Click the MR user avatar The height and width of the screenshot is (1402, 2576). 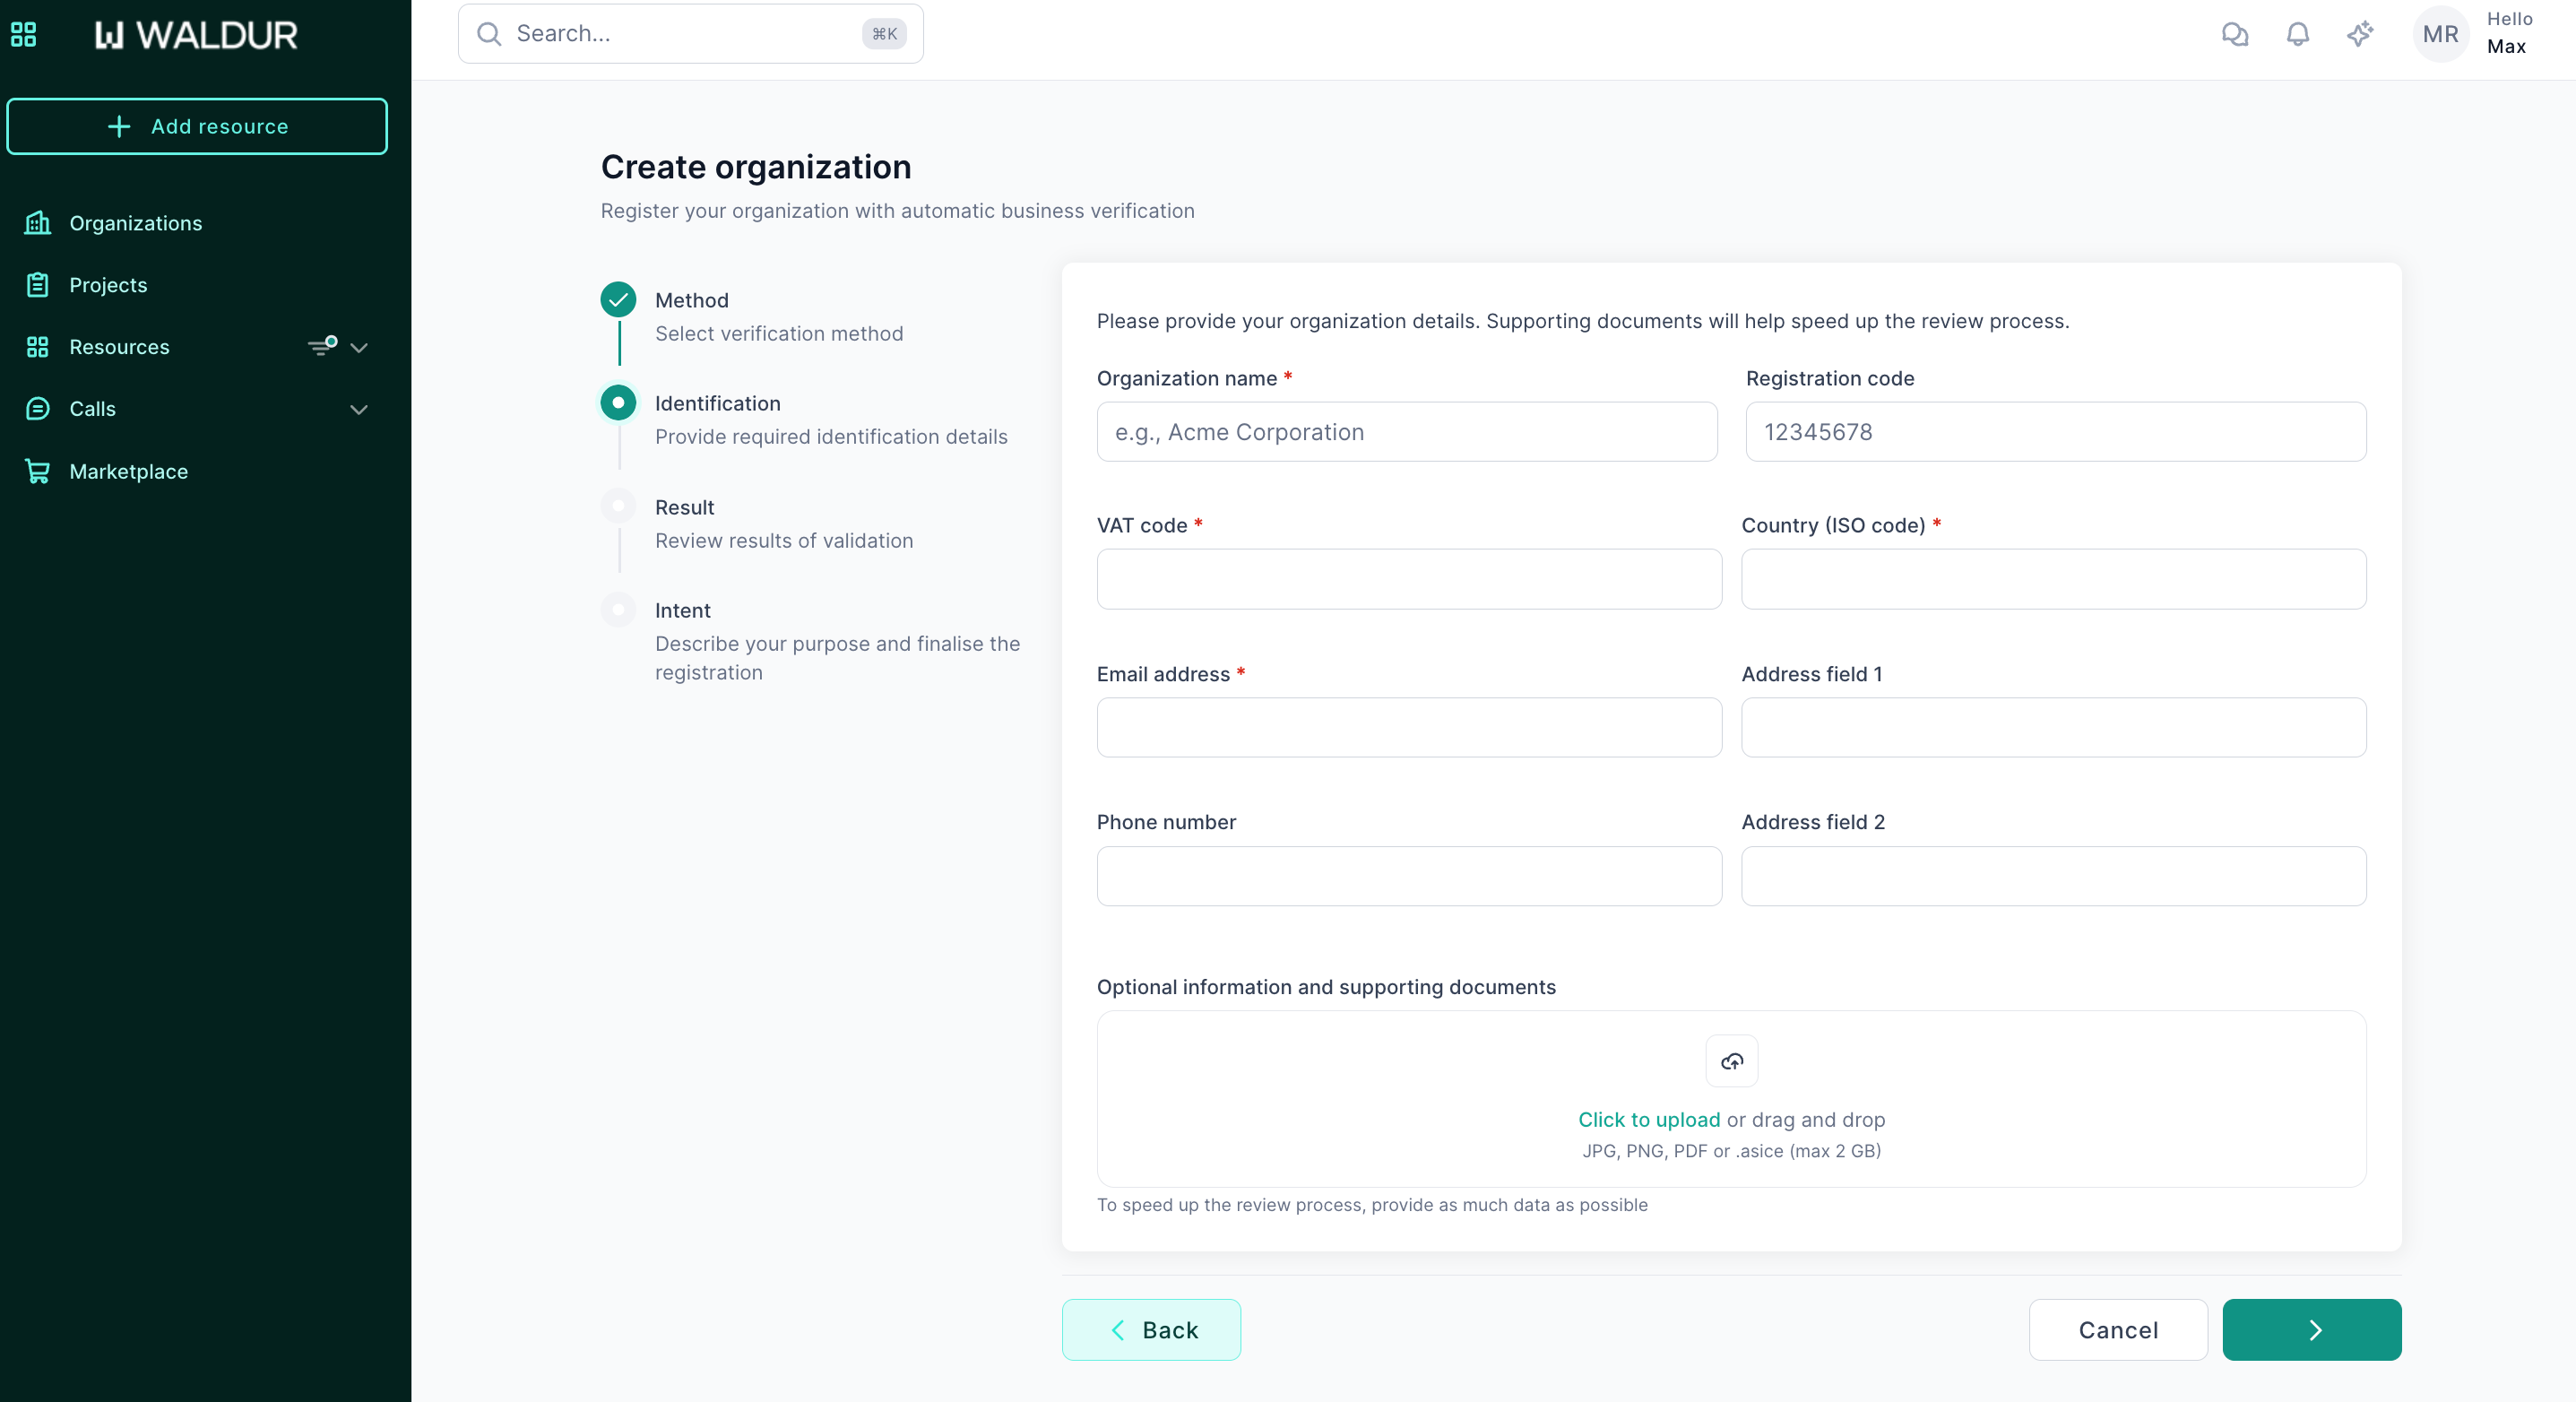pos(2440,35)
